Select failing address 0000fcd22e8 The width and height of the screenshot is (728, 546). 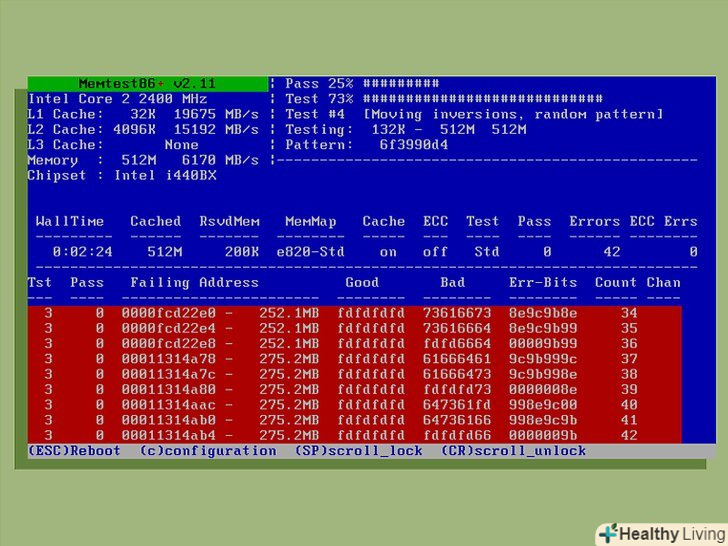169,344
